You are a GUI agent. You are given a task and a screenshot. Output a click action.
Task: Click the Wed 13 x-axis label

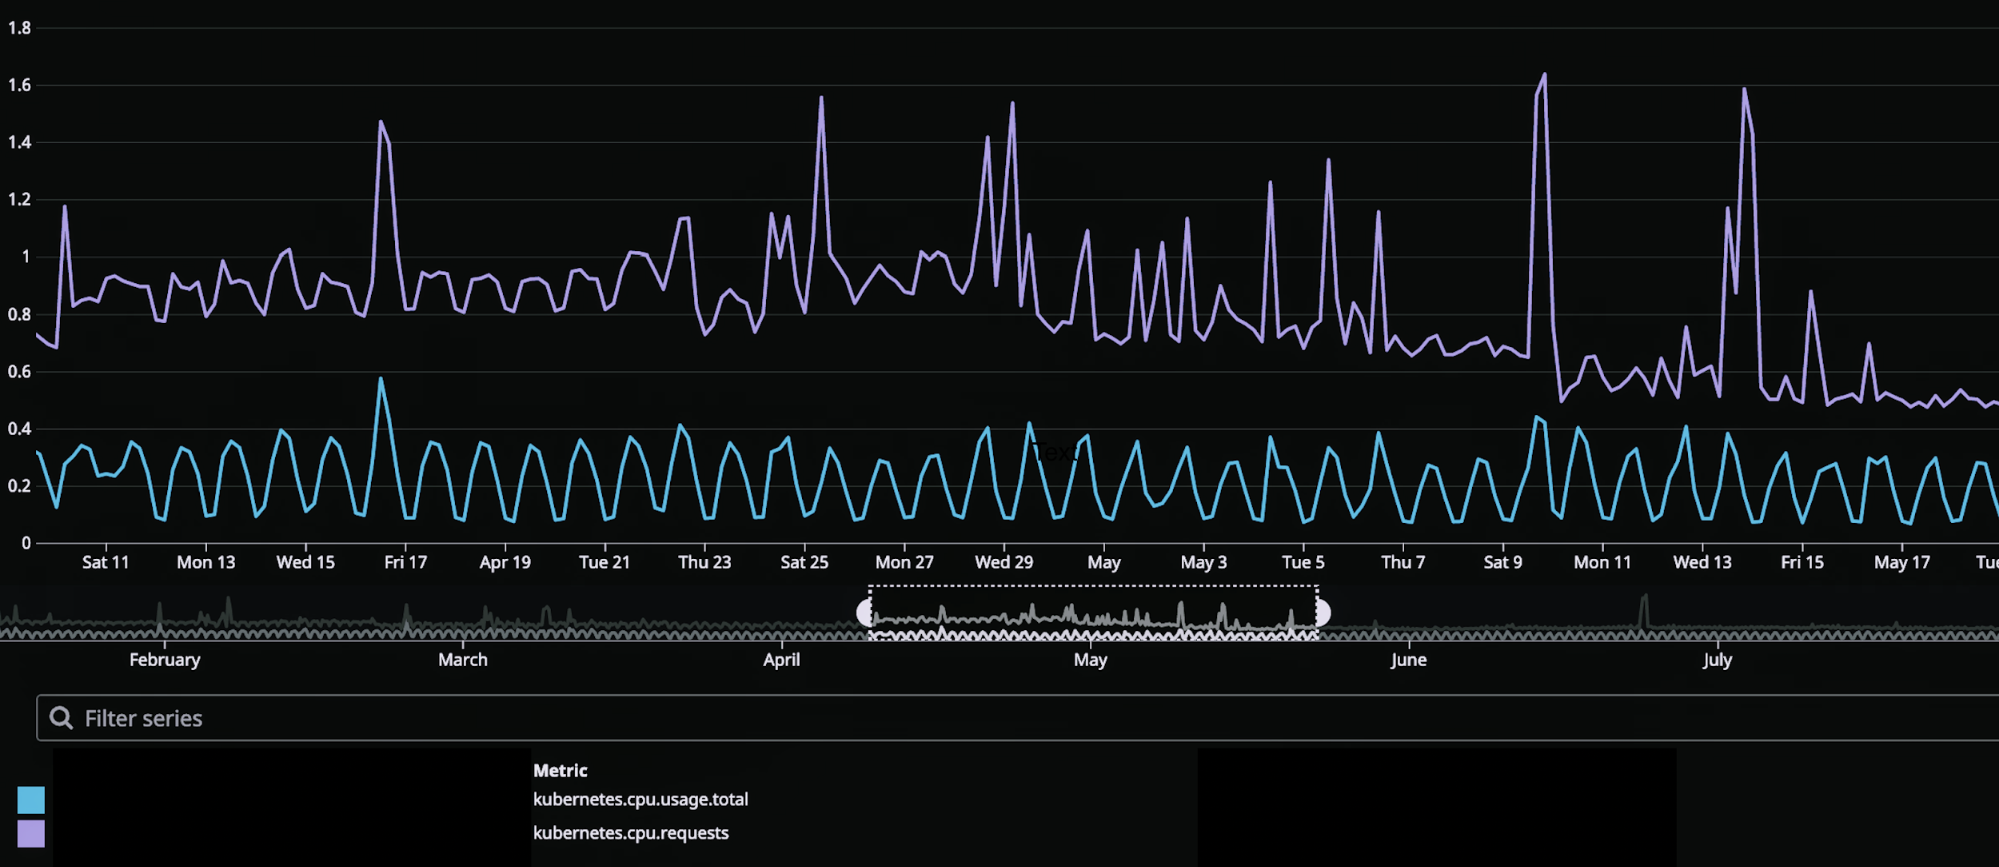tap(1703, 562)
